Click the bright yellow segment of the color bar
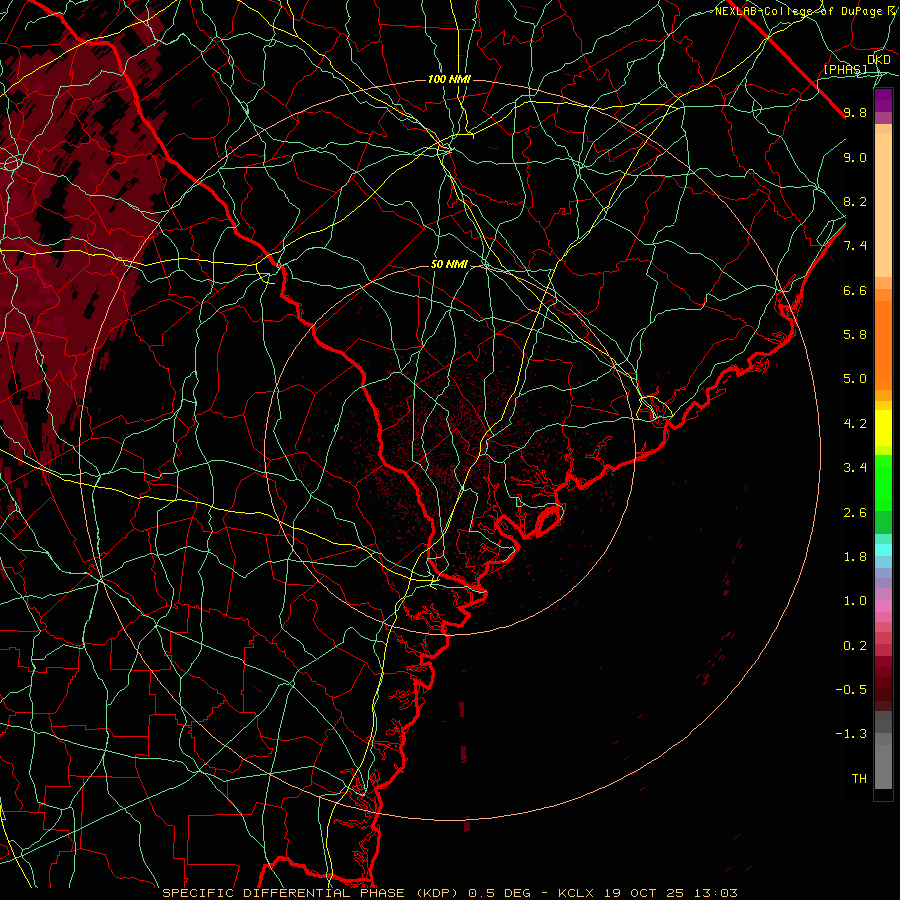The width and height of the screenshot is (900, 900). (x=883, y=428)
